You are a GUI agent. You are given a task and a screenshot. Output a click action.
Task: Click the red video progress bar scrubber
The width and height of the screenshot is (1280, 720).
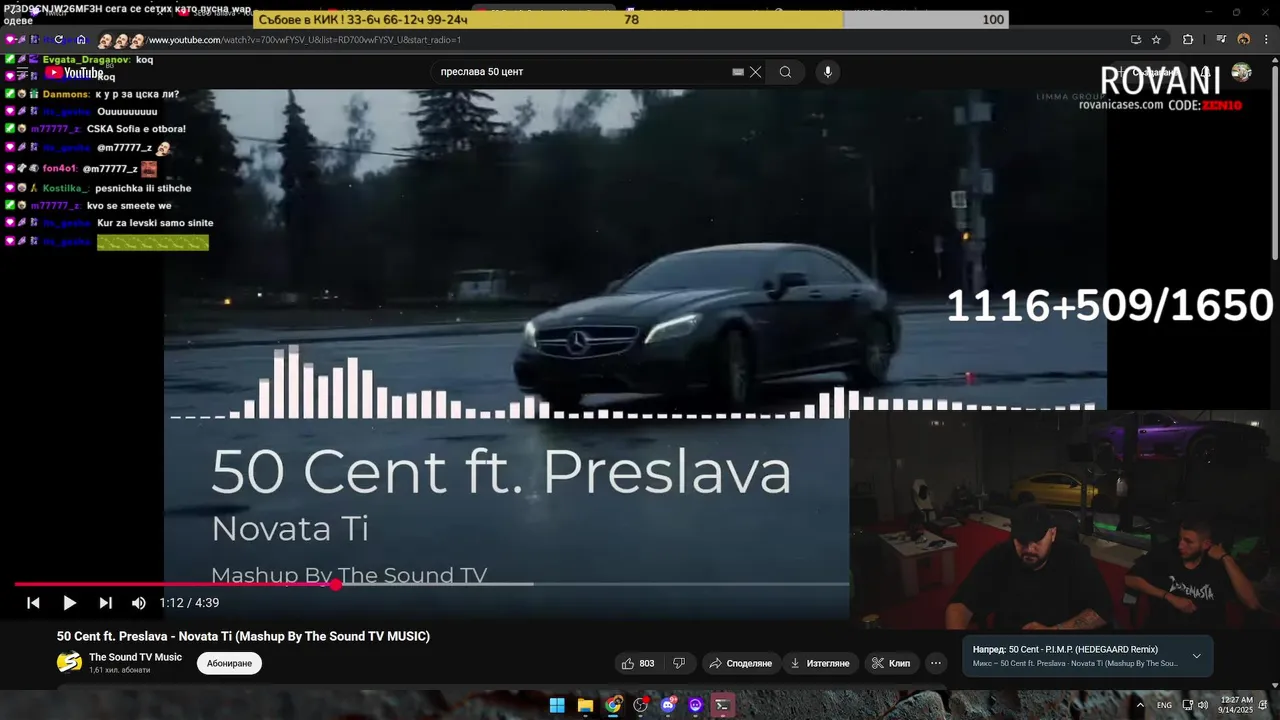pyautogui.click(x=336, y=584)
